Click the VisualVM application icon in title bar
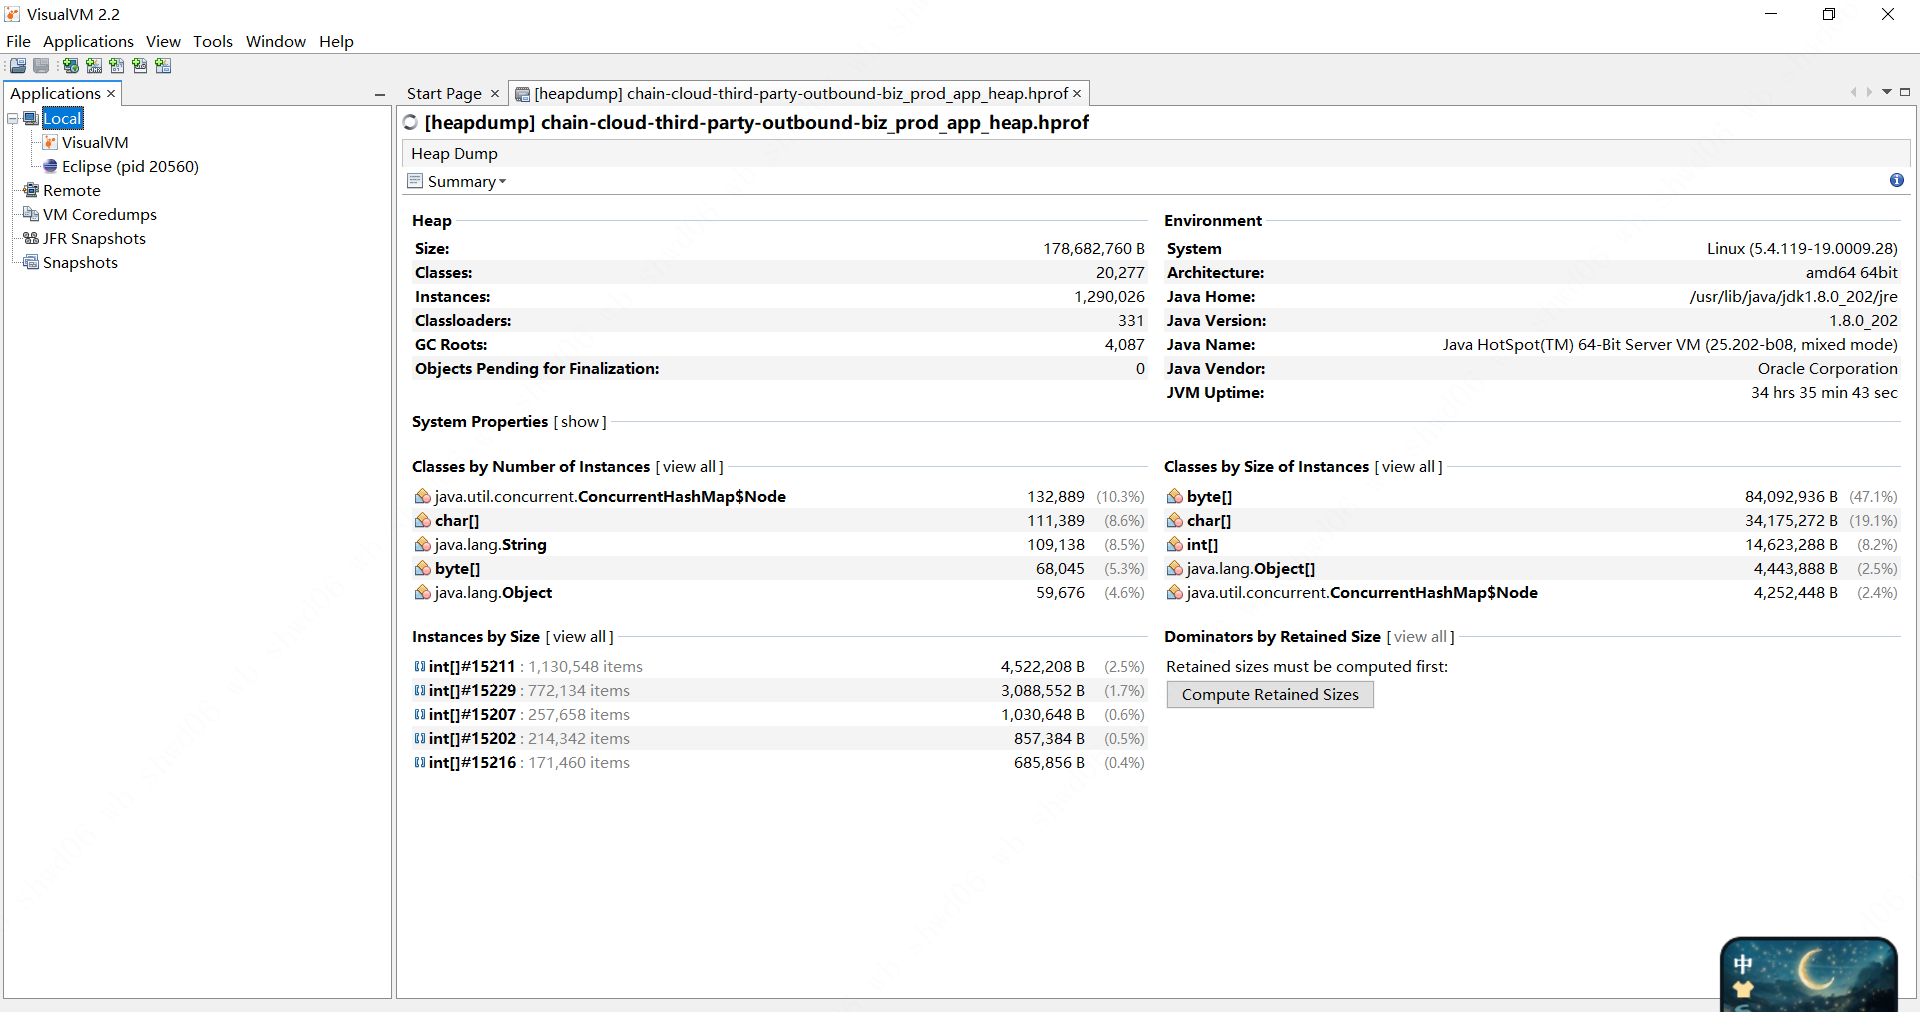Viewport: 1920px width, 1012px height. [13, 14]
